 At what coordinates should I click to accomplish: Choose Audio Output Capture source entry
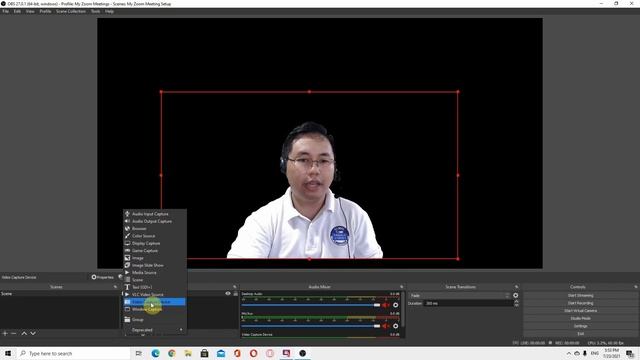tap(155, 221)
